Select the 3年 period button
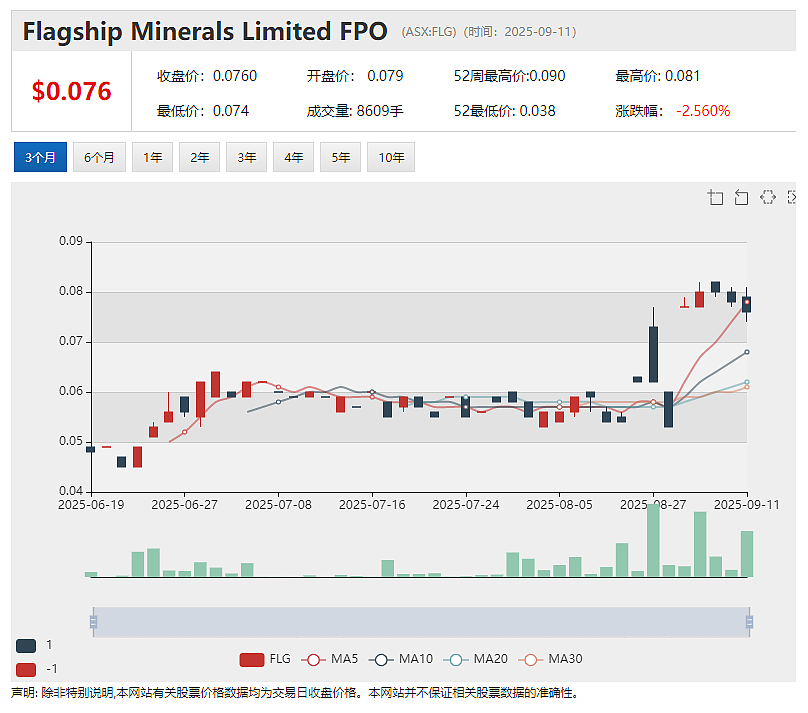The image size is (808, 713). pos(246,157)
